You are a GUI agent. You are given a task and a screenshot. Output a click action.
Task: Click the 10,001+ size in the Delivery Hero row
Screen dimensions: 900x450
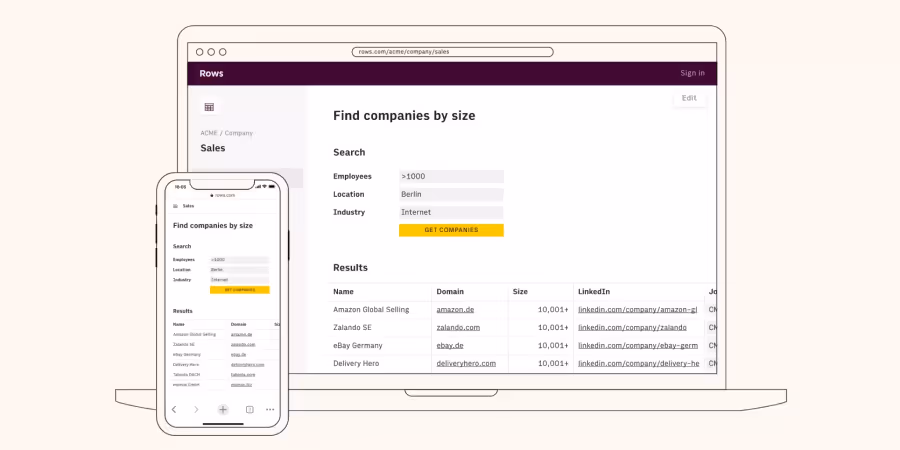553,363
